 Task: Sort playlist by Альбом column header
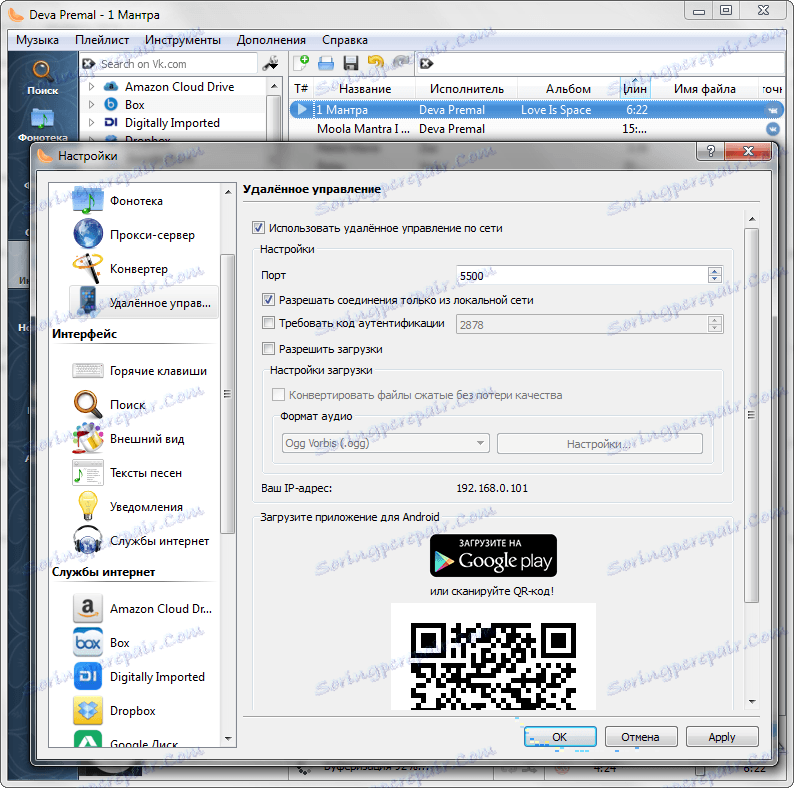[568, 89]
